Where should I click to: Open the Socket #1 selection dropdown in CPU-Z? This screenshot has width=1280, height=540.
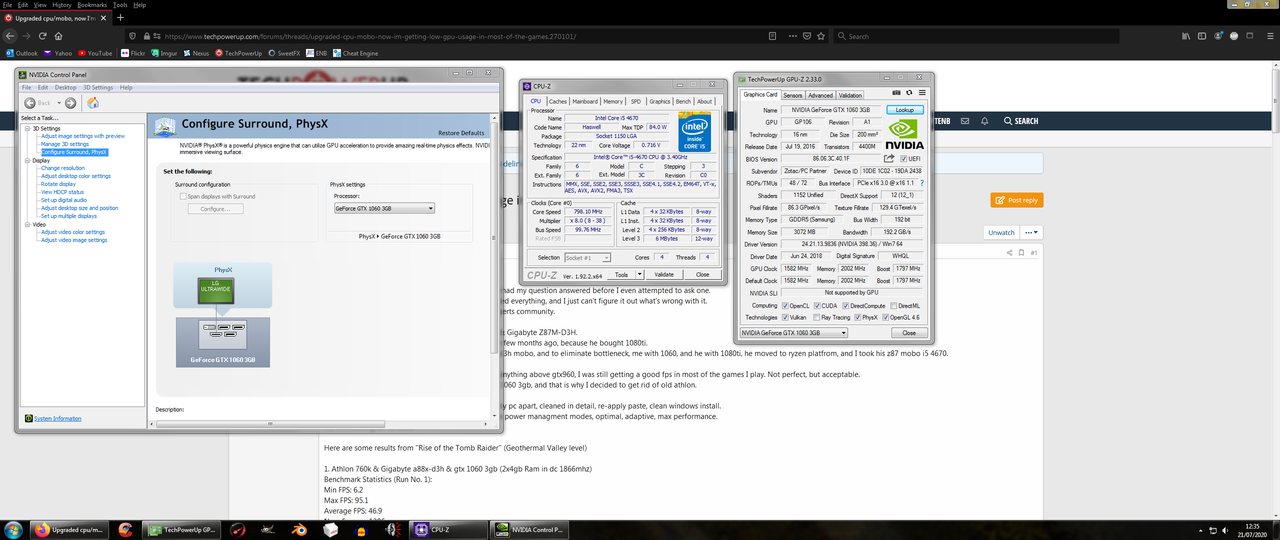click(588, 257)
